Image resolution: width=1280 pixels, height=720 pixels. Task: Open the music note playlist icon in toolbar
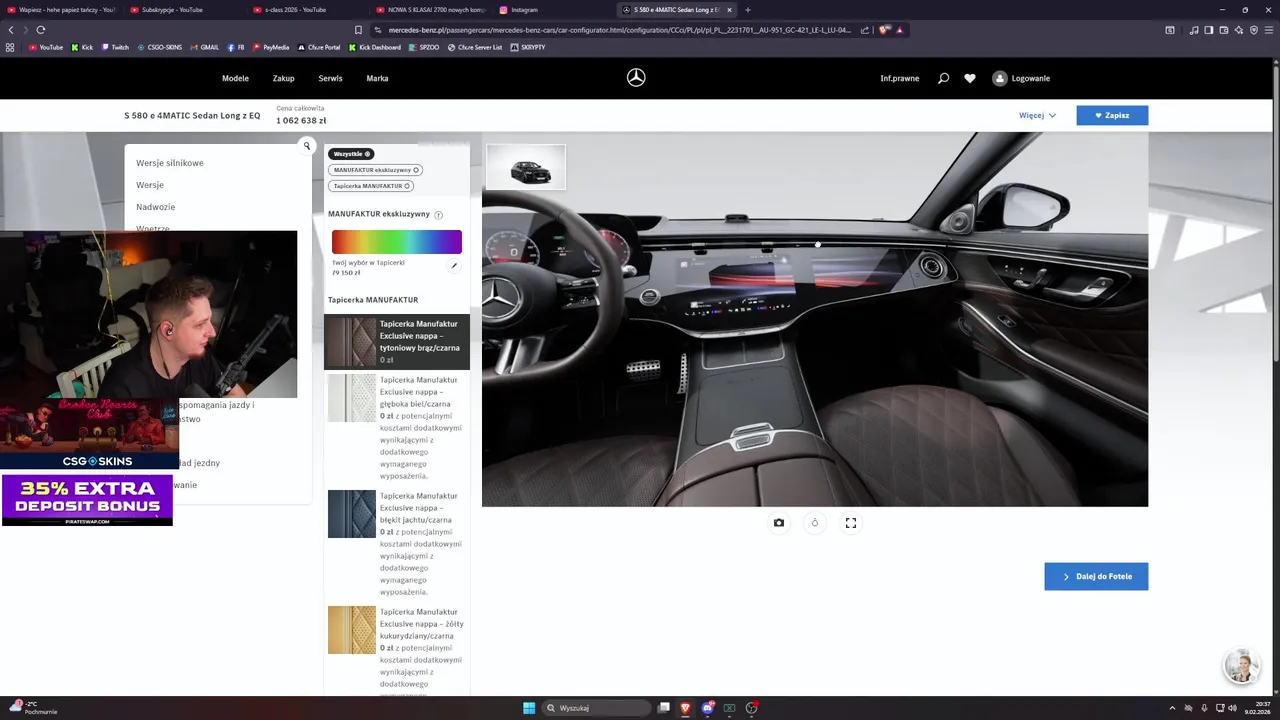click(x=1194, y=30)
